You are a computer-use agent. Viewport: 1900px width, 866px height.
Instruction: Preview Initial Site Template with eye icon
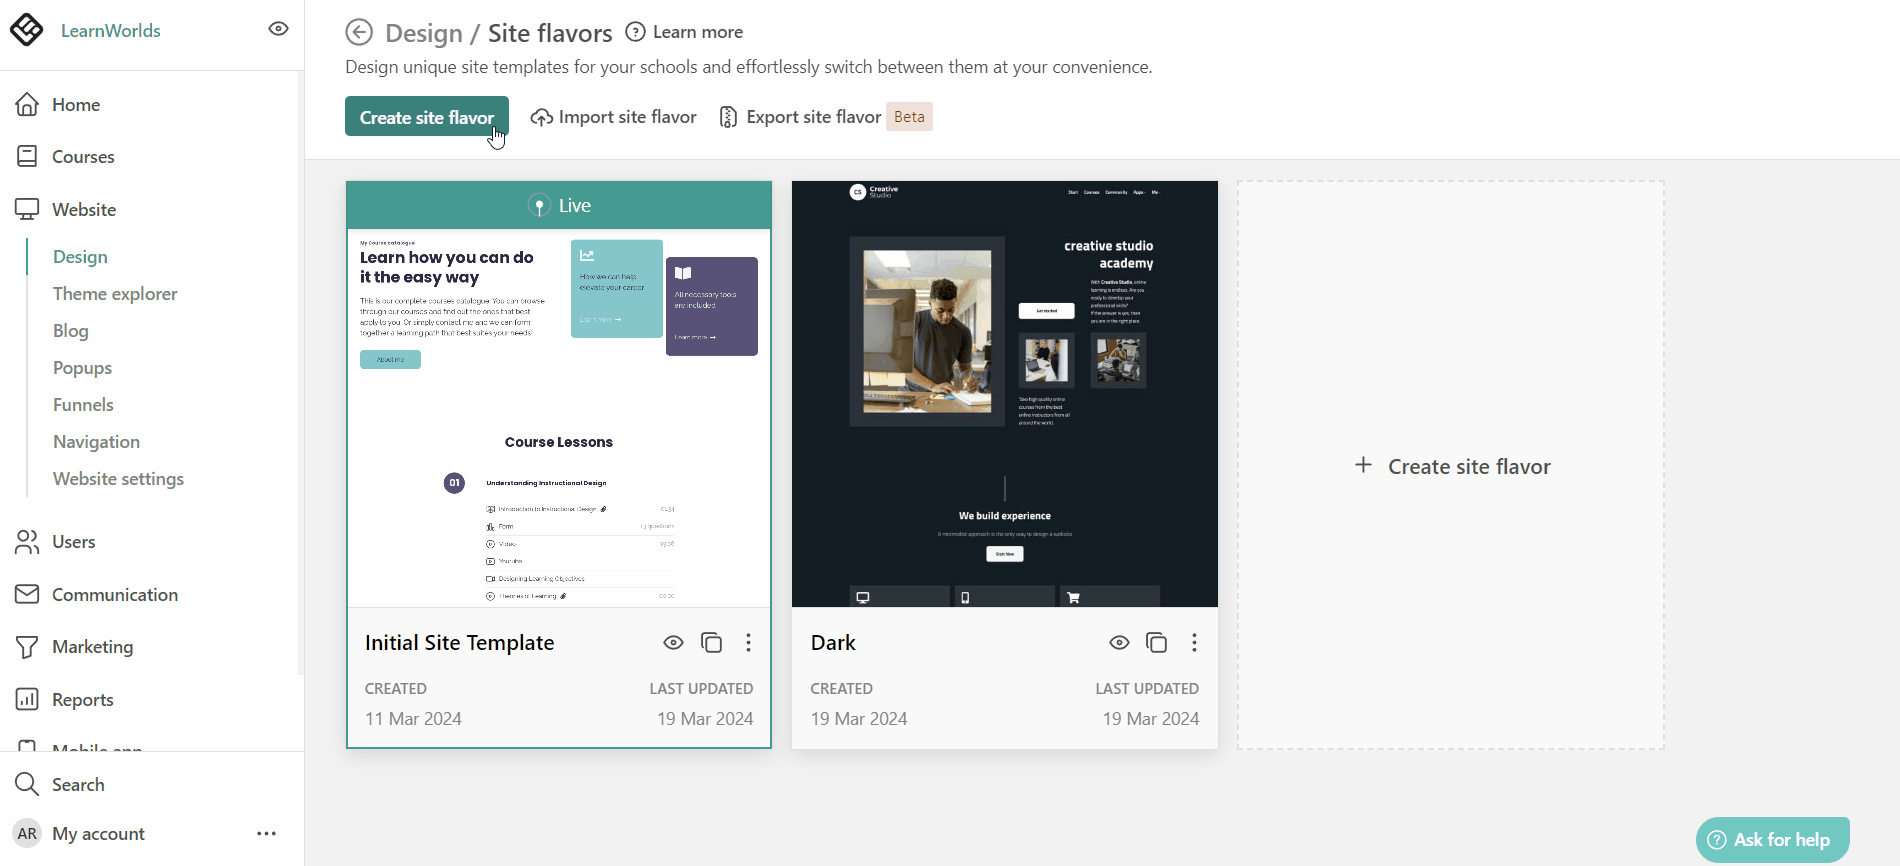(673, 643)
